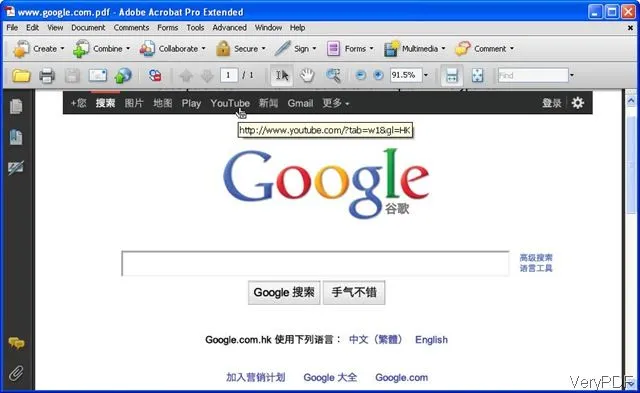Screen dimensions: 640x393
Task: Click the zoom percentage value field
Action: (405, 75)
